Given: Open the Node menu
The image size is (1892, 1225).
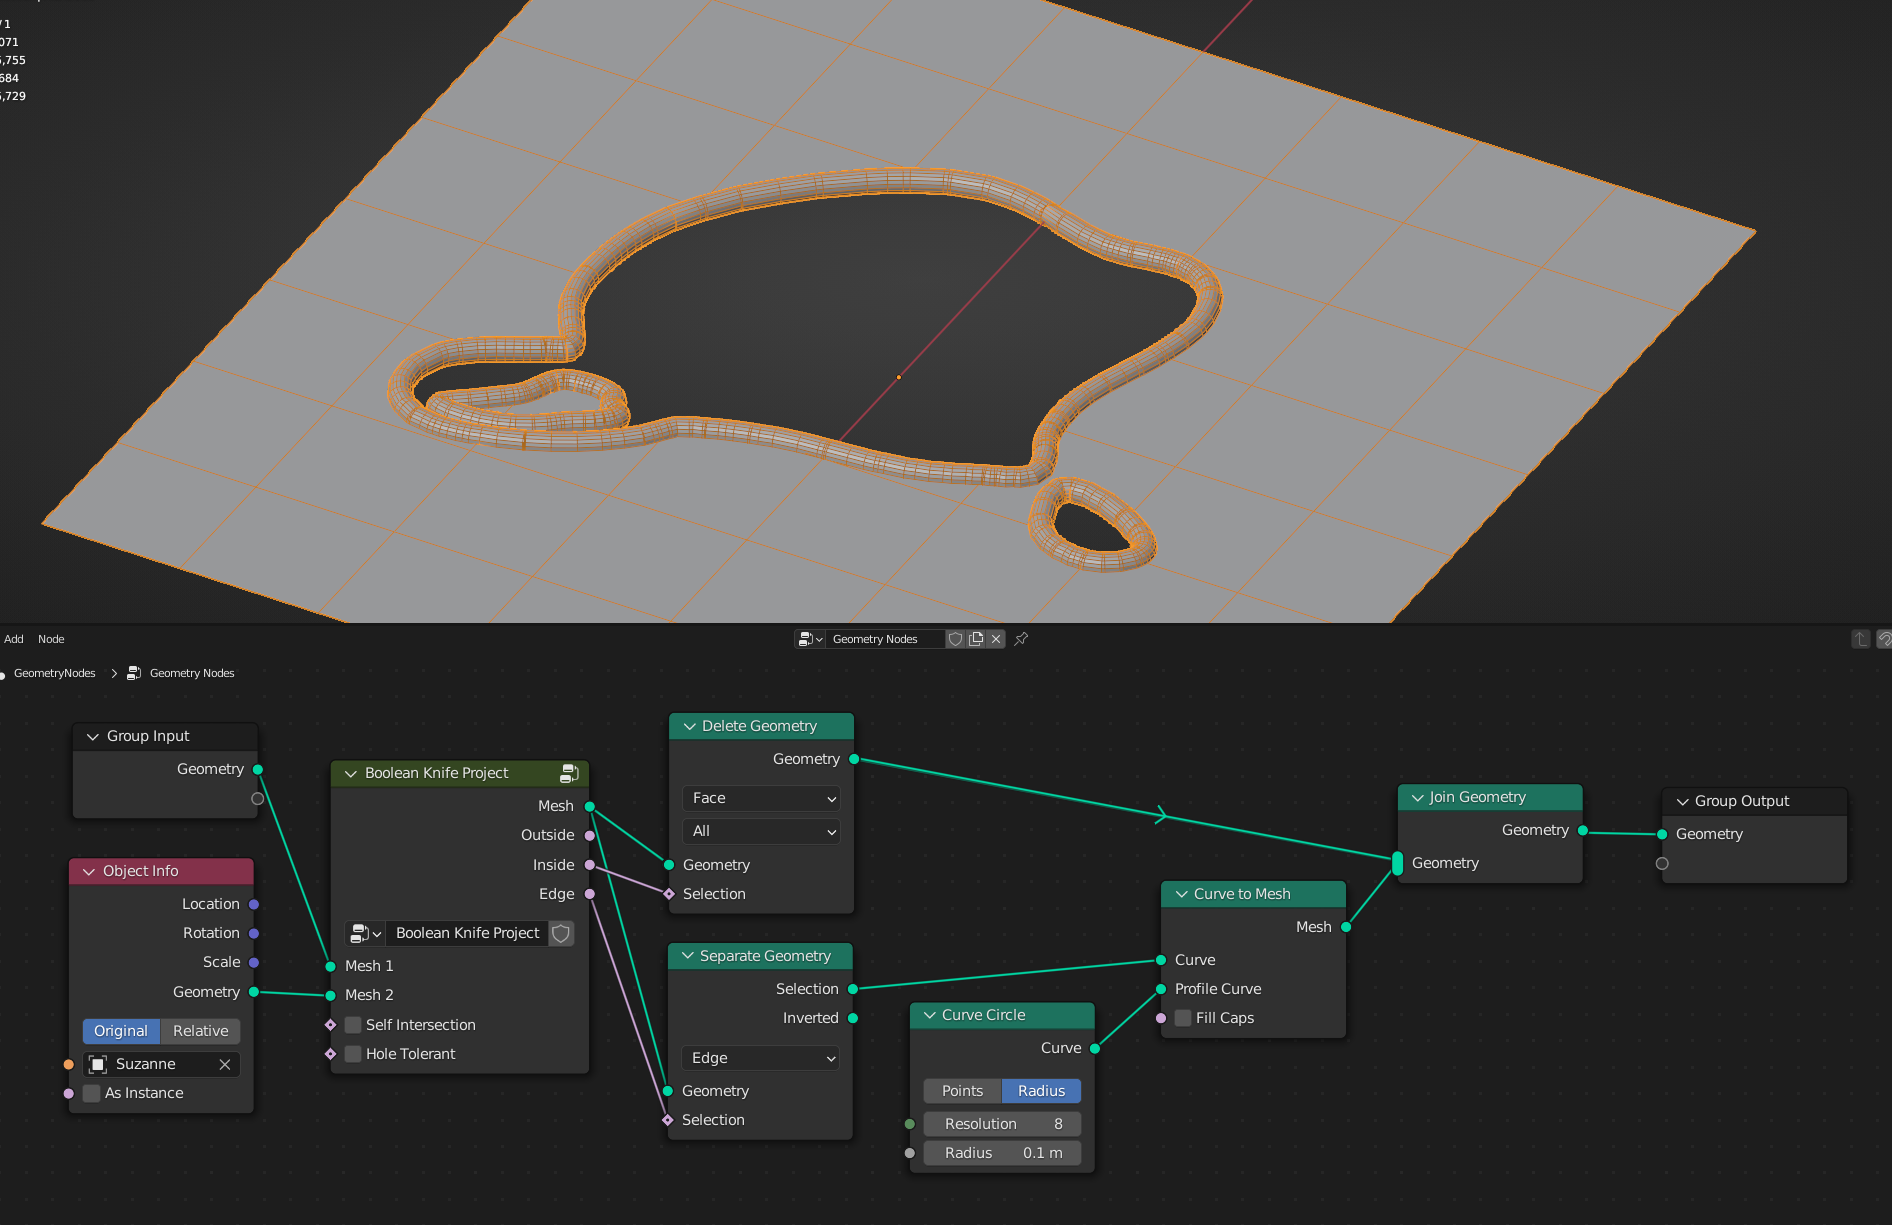Looking at the screenshot, I should coord(51,639).
